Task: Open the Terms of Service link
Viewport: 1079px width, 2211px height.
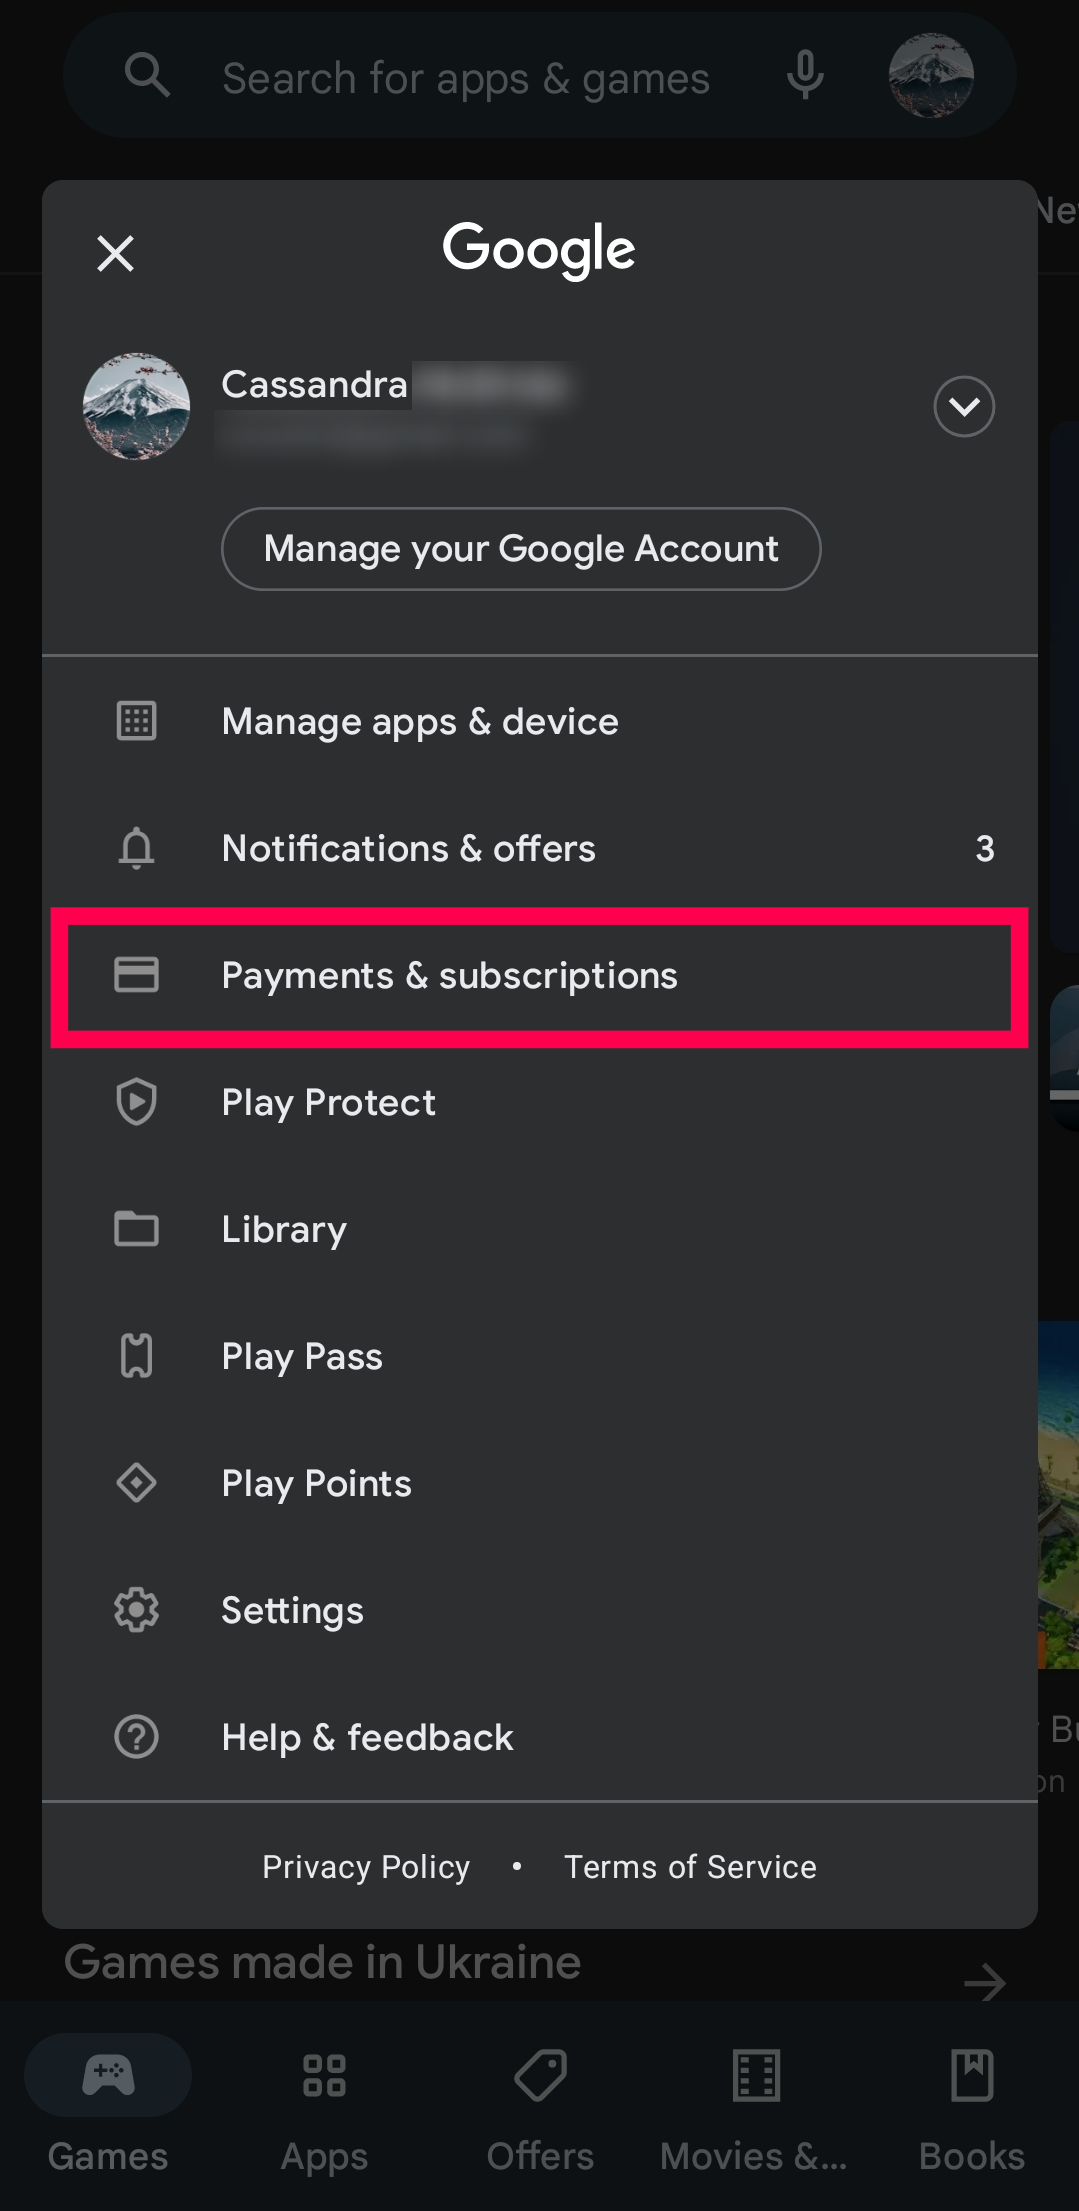Action: (690, 1866)
